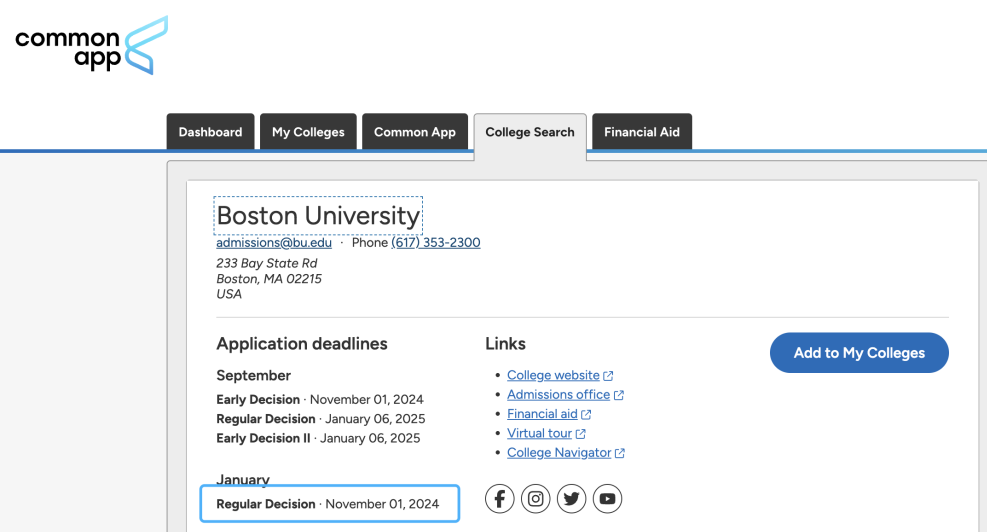Viewport: 987px width, 532px height.
Task: Open the Twitter social icon
Action: pyautogui.click(x=572, y=499)
